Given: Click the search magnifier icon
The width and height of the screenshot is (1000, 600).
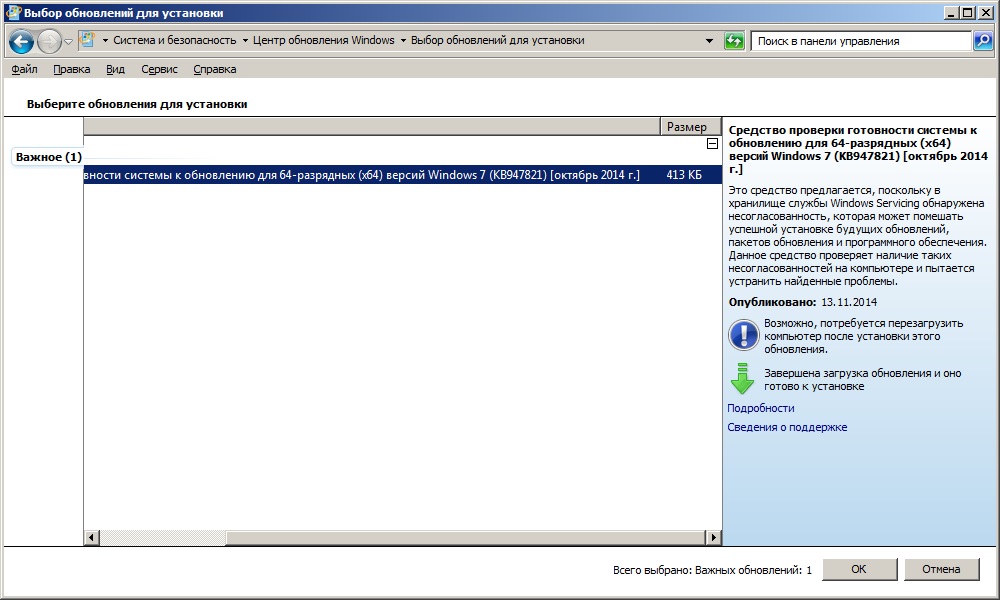Looking at the screenshot, I should pyautogui.click(x=983, y=41).
